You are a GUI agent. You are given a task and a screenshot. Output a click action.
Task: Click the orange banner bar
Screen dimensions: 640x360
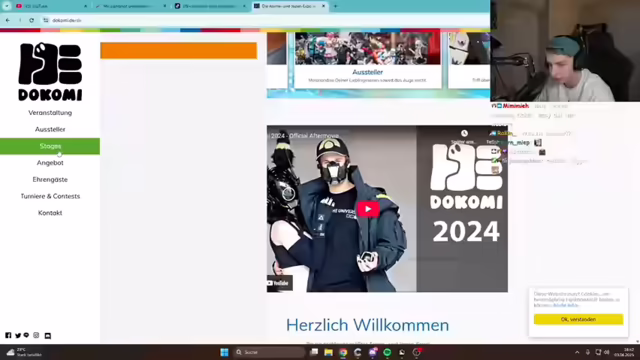179,51
